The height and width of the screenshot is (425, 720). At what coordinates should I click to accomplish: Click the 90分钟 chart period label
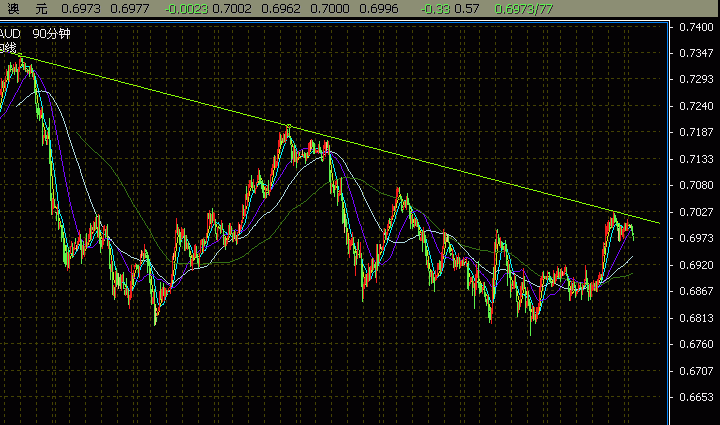[51, 34]
